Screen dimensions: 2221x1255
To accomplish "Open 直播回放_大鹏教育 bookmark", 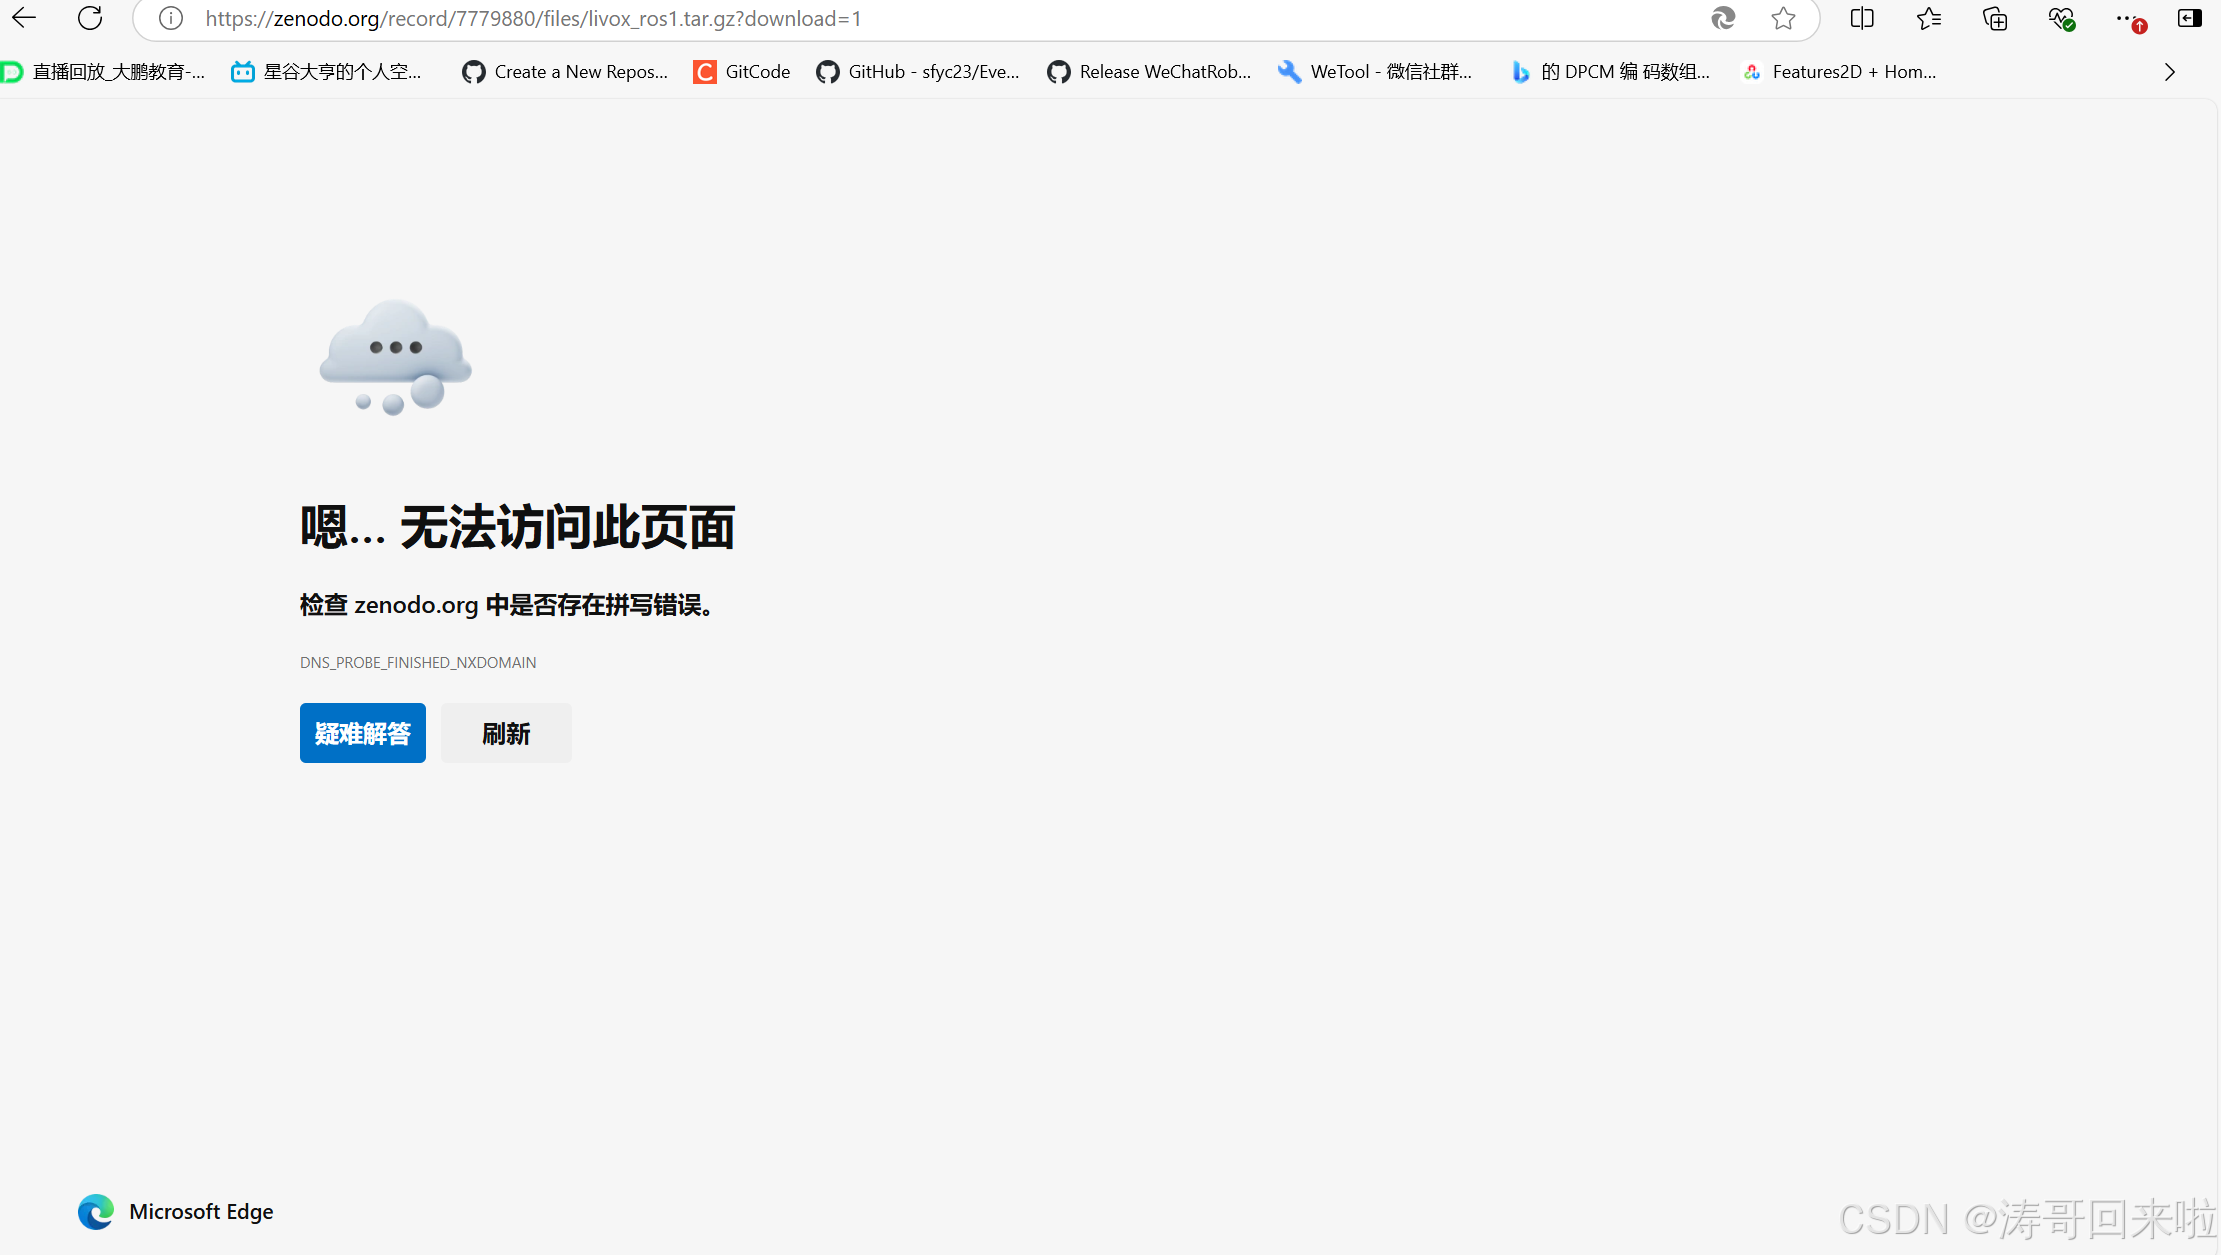I will (104, 72).
